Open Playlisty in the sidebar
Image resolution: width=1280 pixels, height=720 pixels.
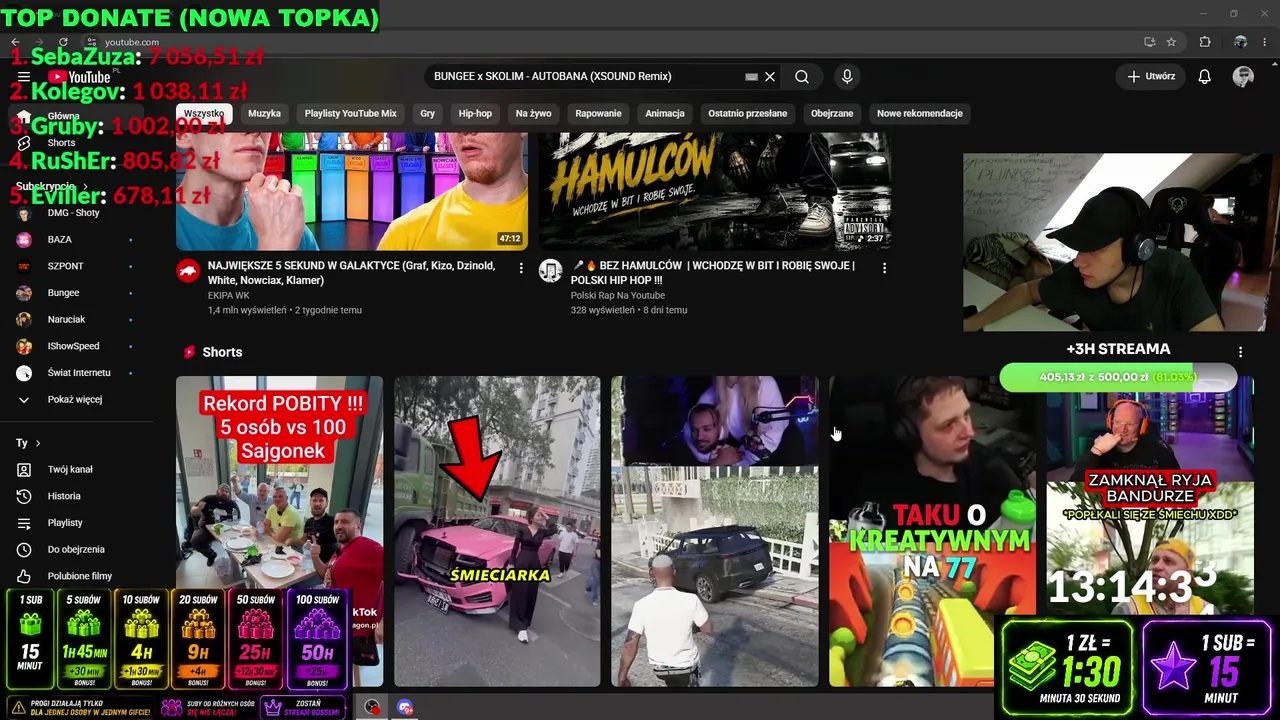(65, 523)
